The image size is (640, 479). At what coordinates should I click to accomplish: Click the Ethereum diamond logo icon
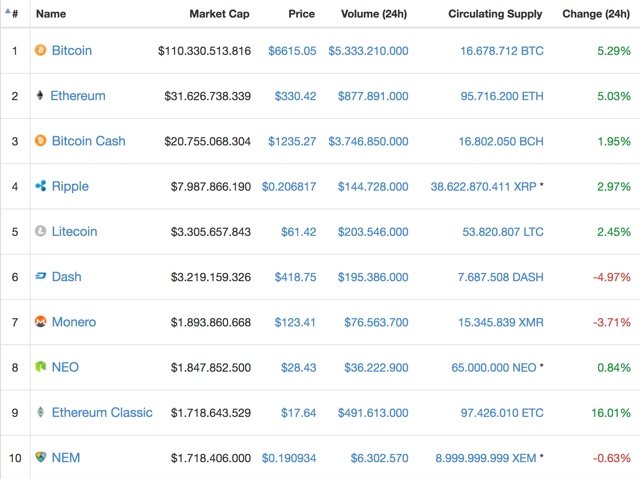tap(40, 95)
